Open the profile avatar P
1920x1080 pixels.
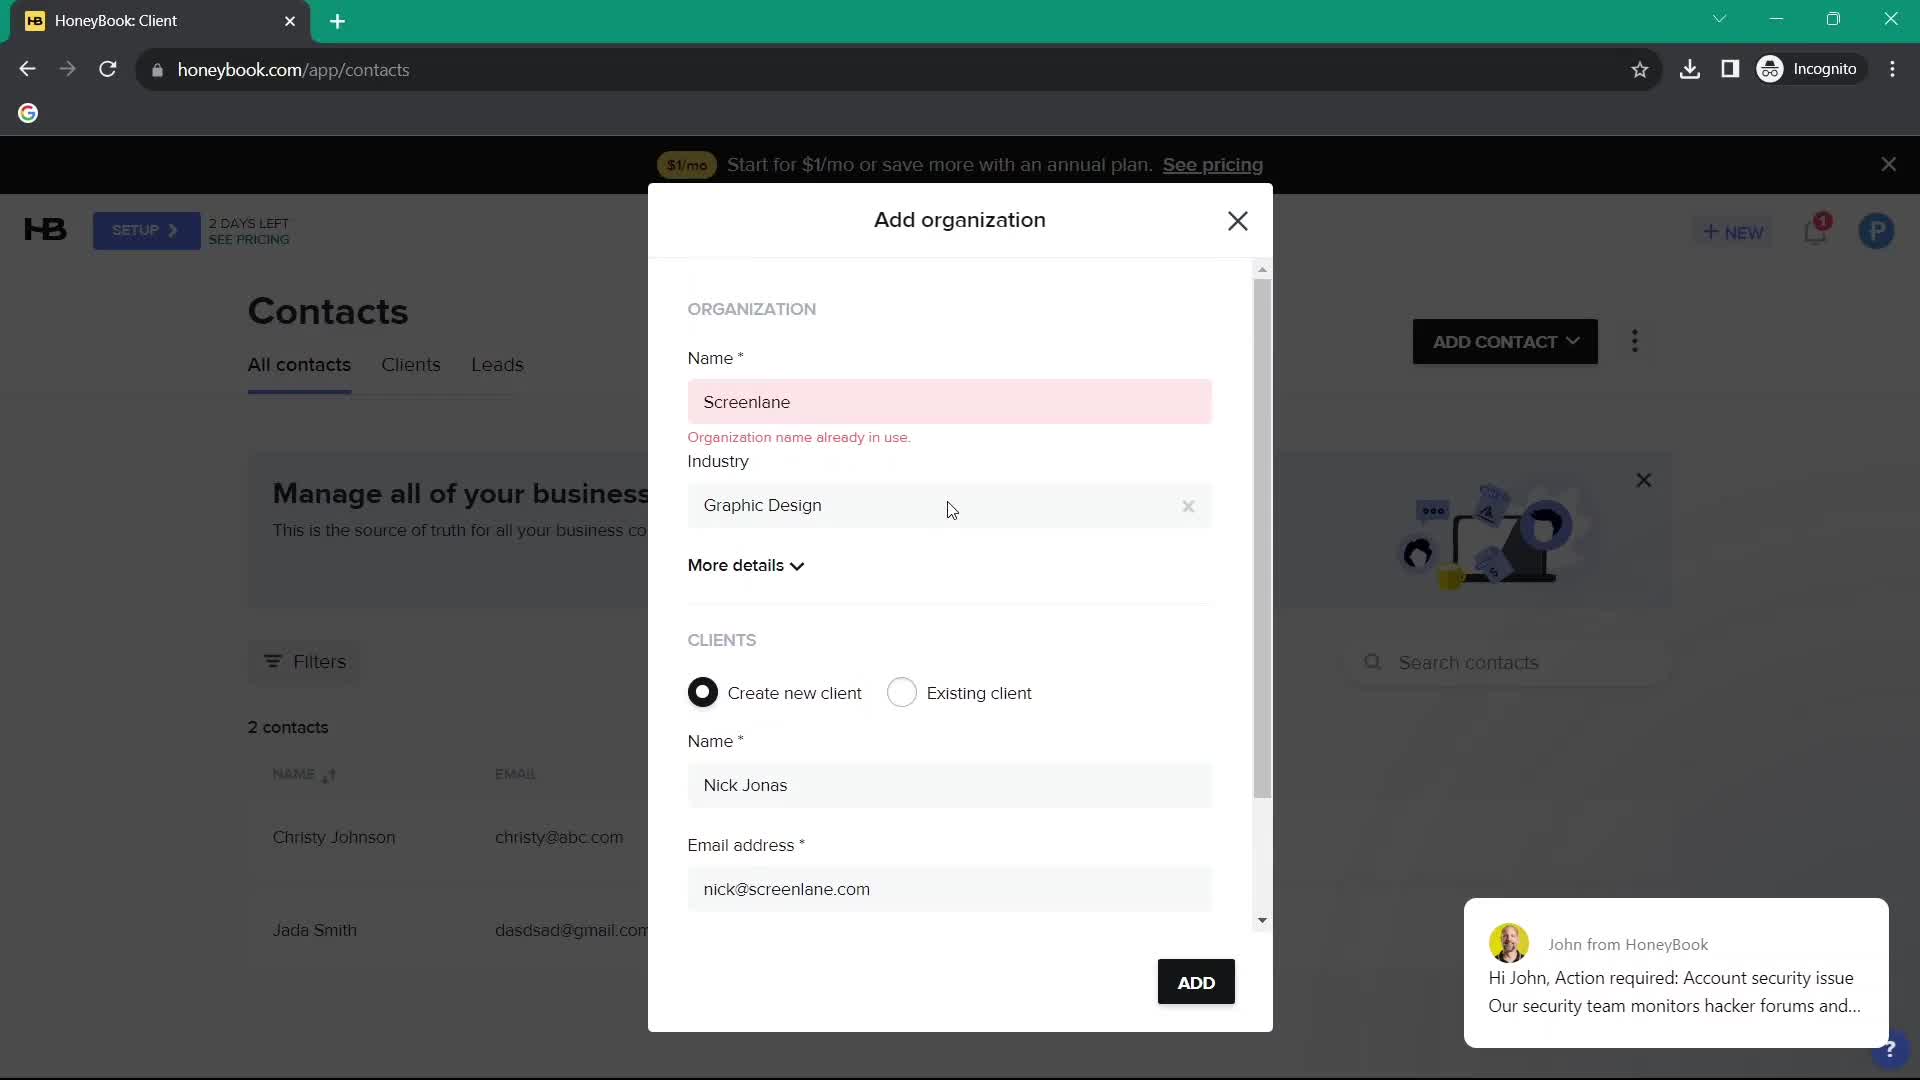1876,232
